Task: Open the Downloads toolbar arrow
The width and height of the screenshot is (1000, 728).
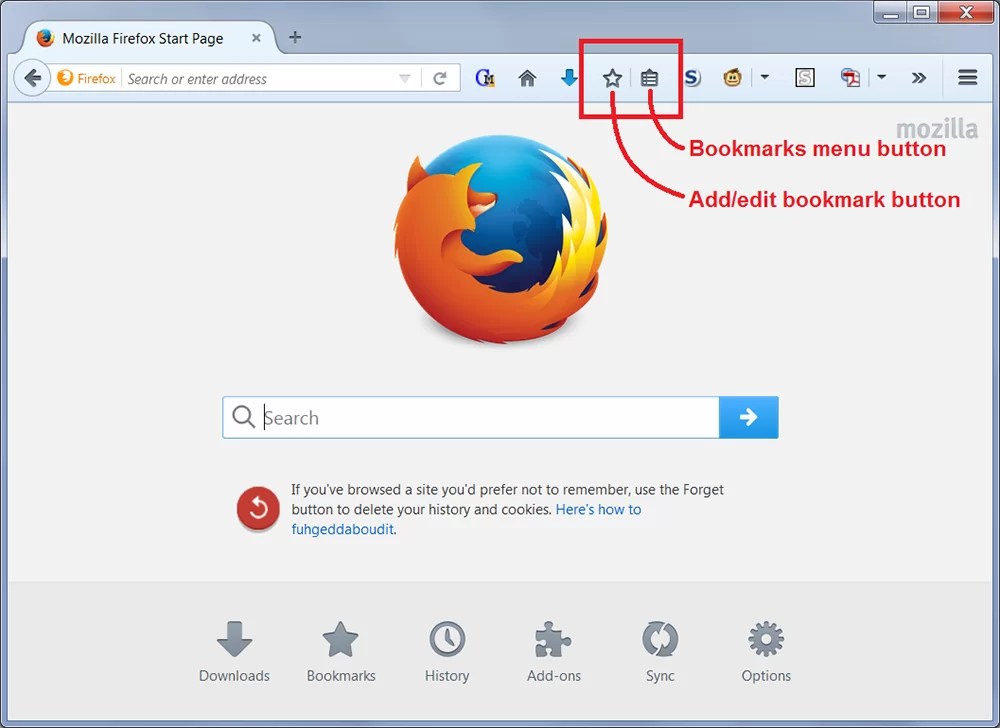Action: tap(569, 78)
